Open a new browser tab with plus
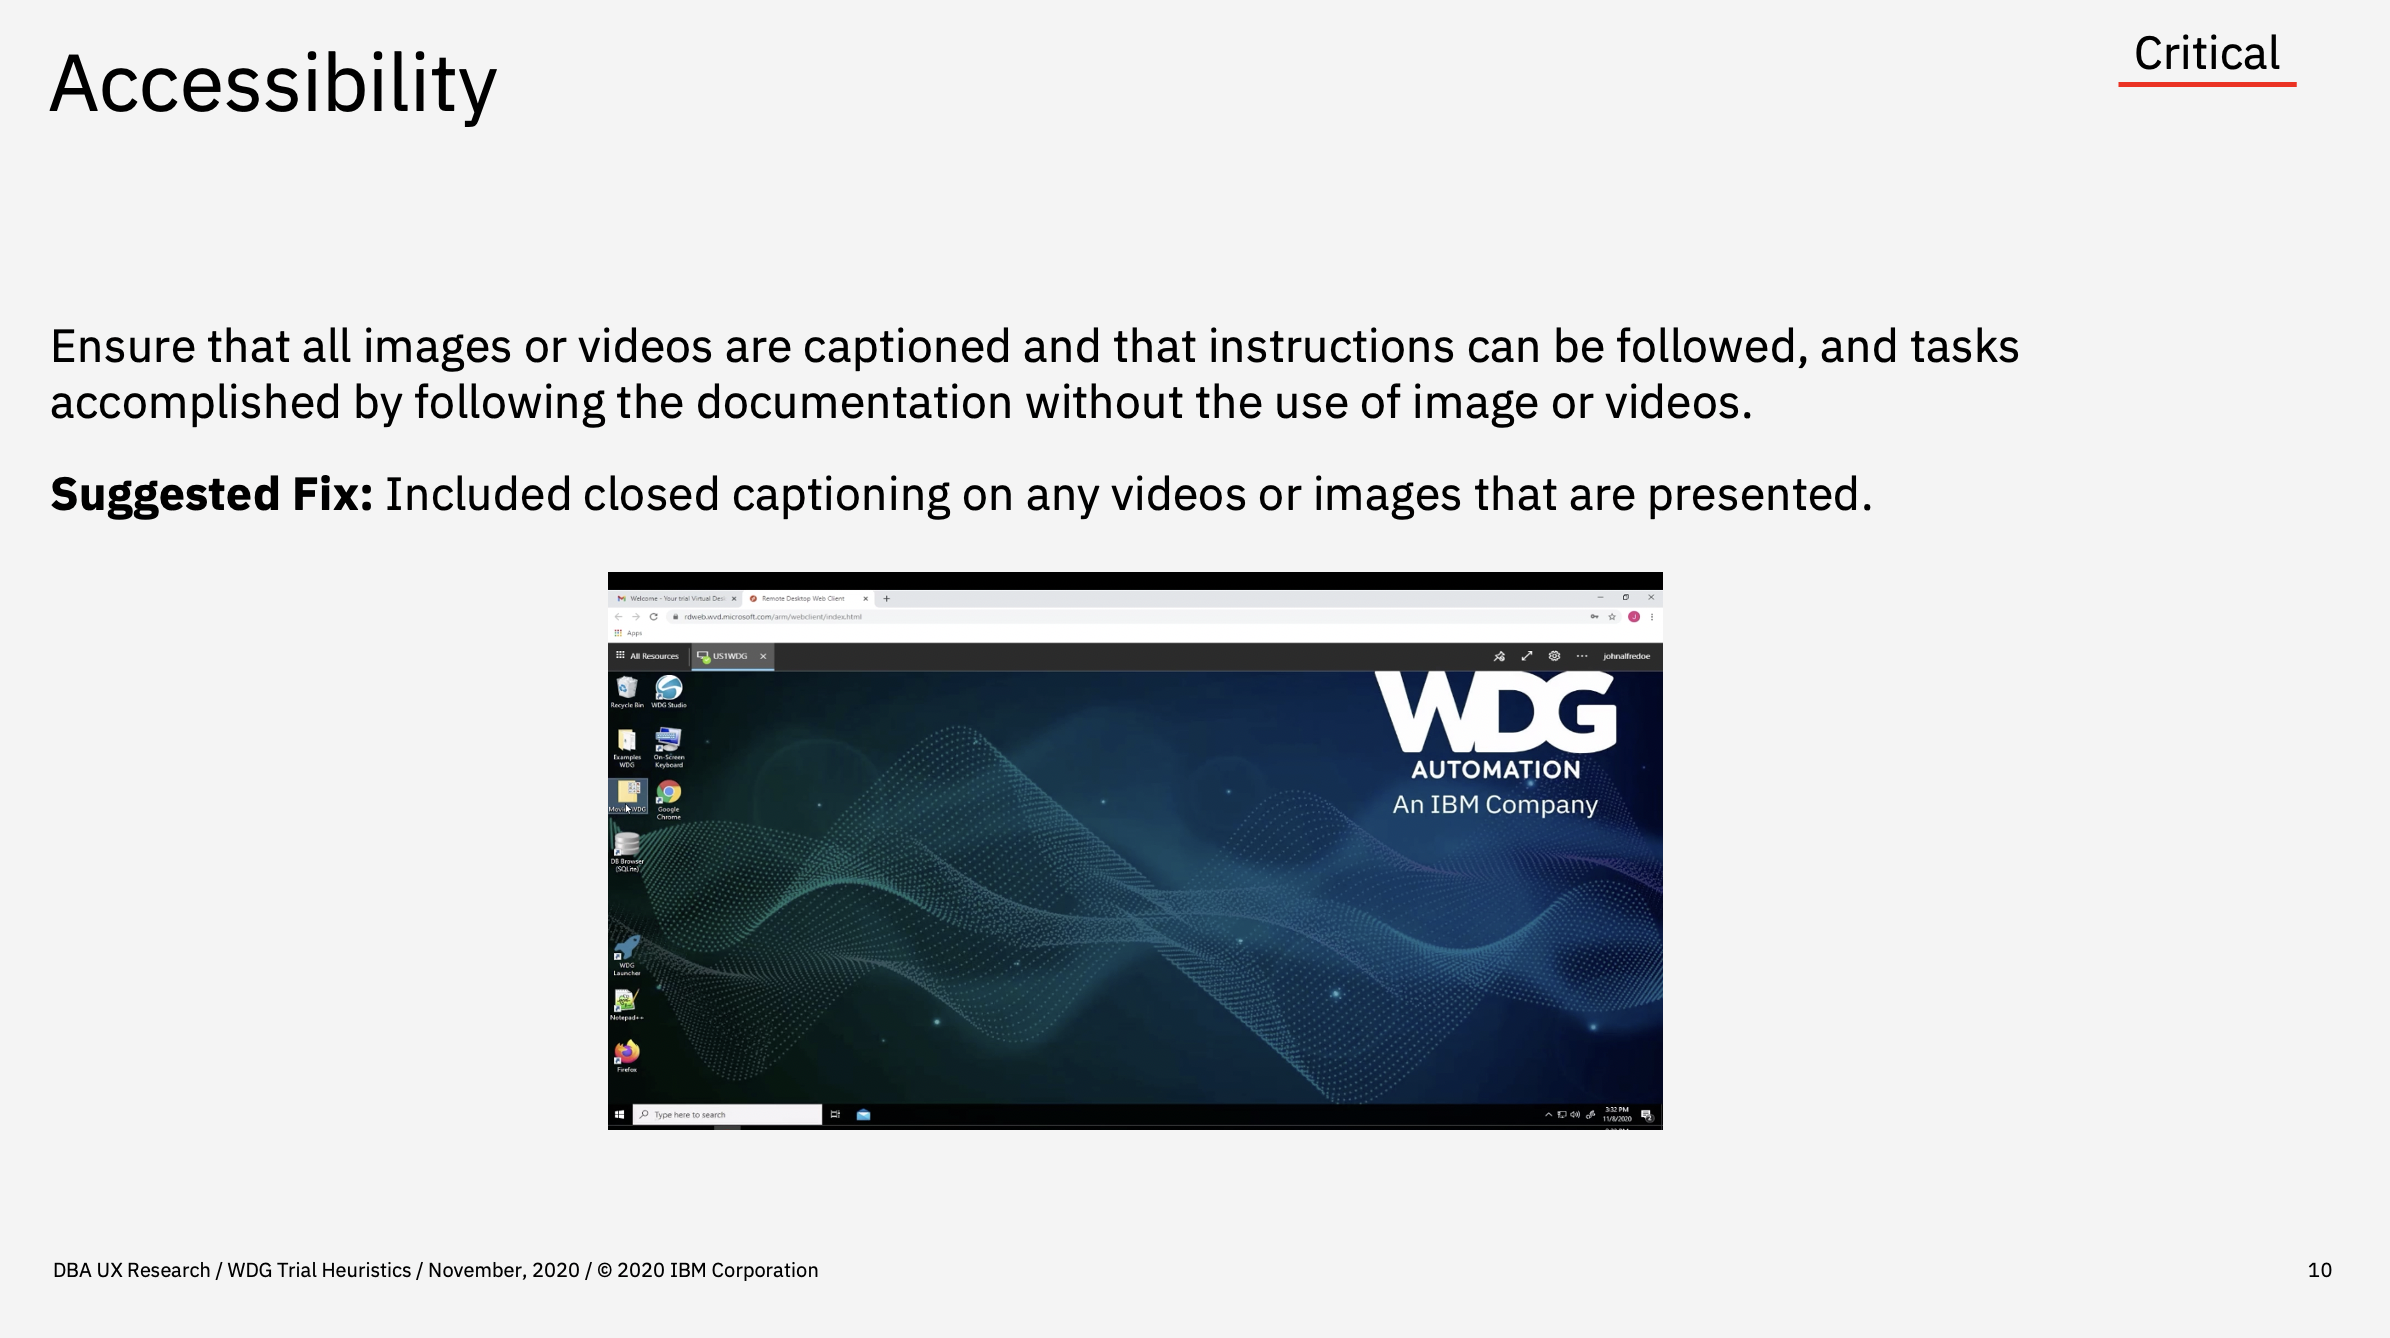Image resolution: width=2390 pixels, height=1338 pixels. click(x=886, y=598)
